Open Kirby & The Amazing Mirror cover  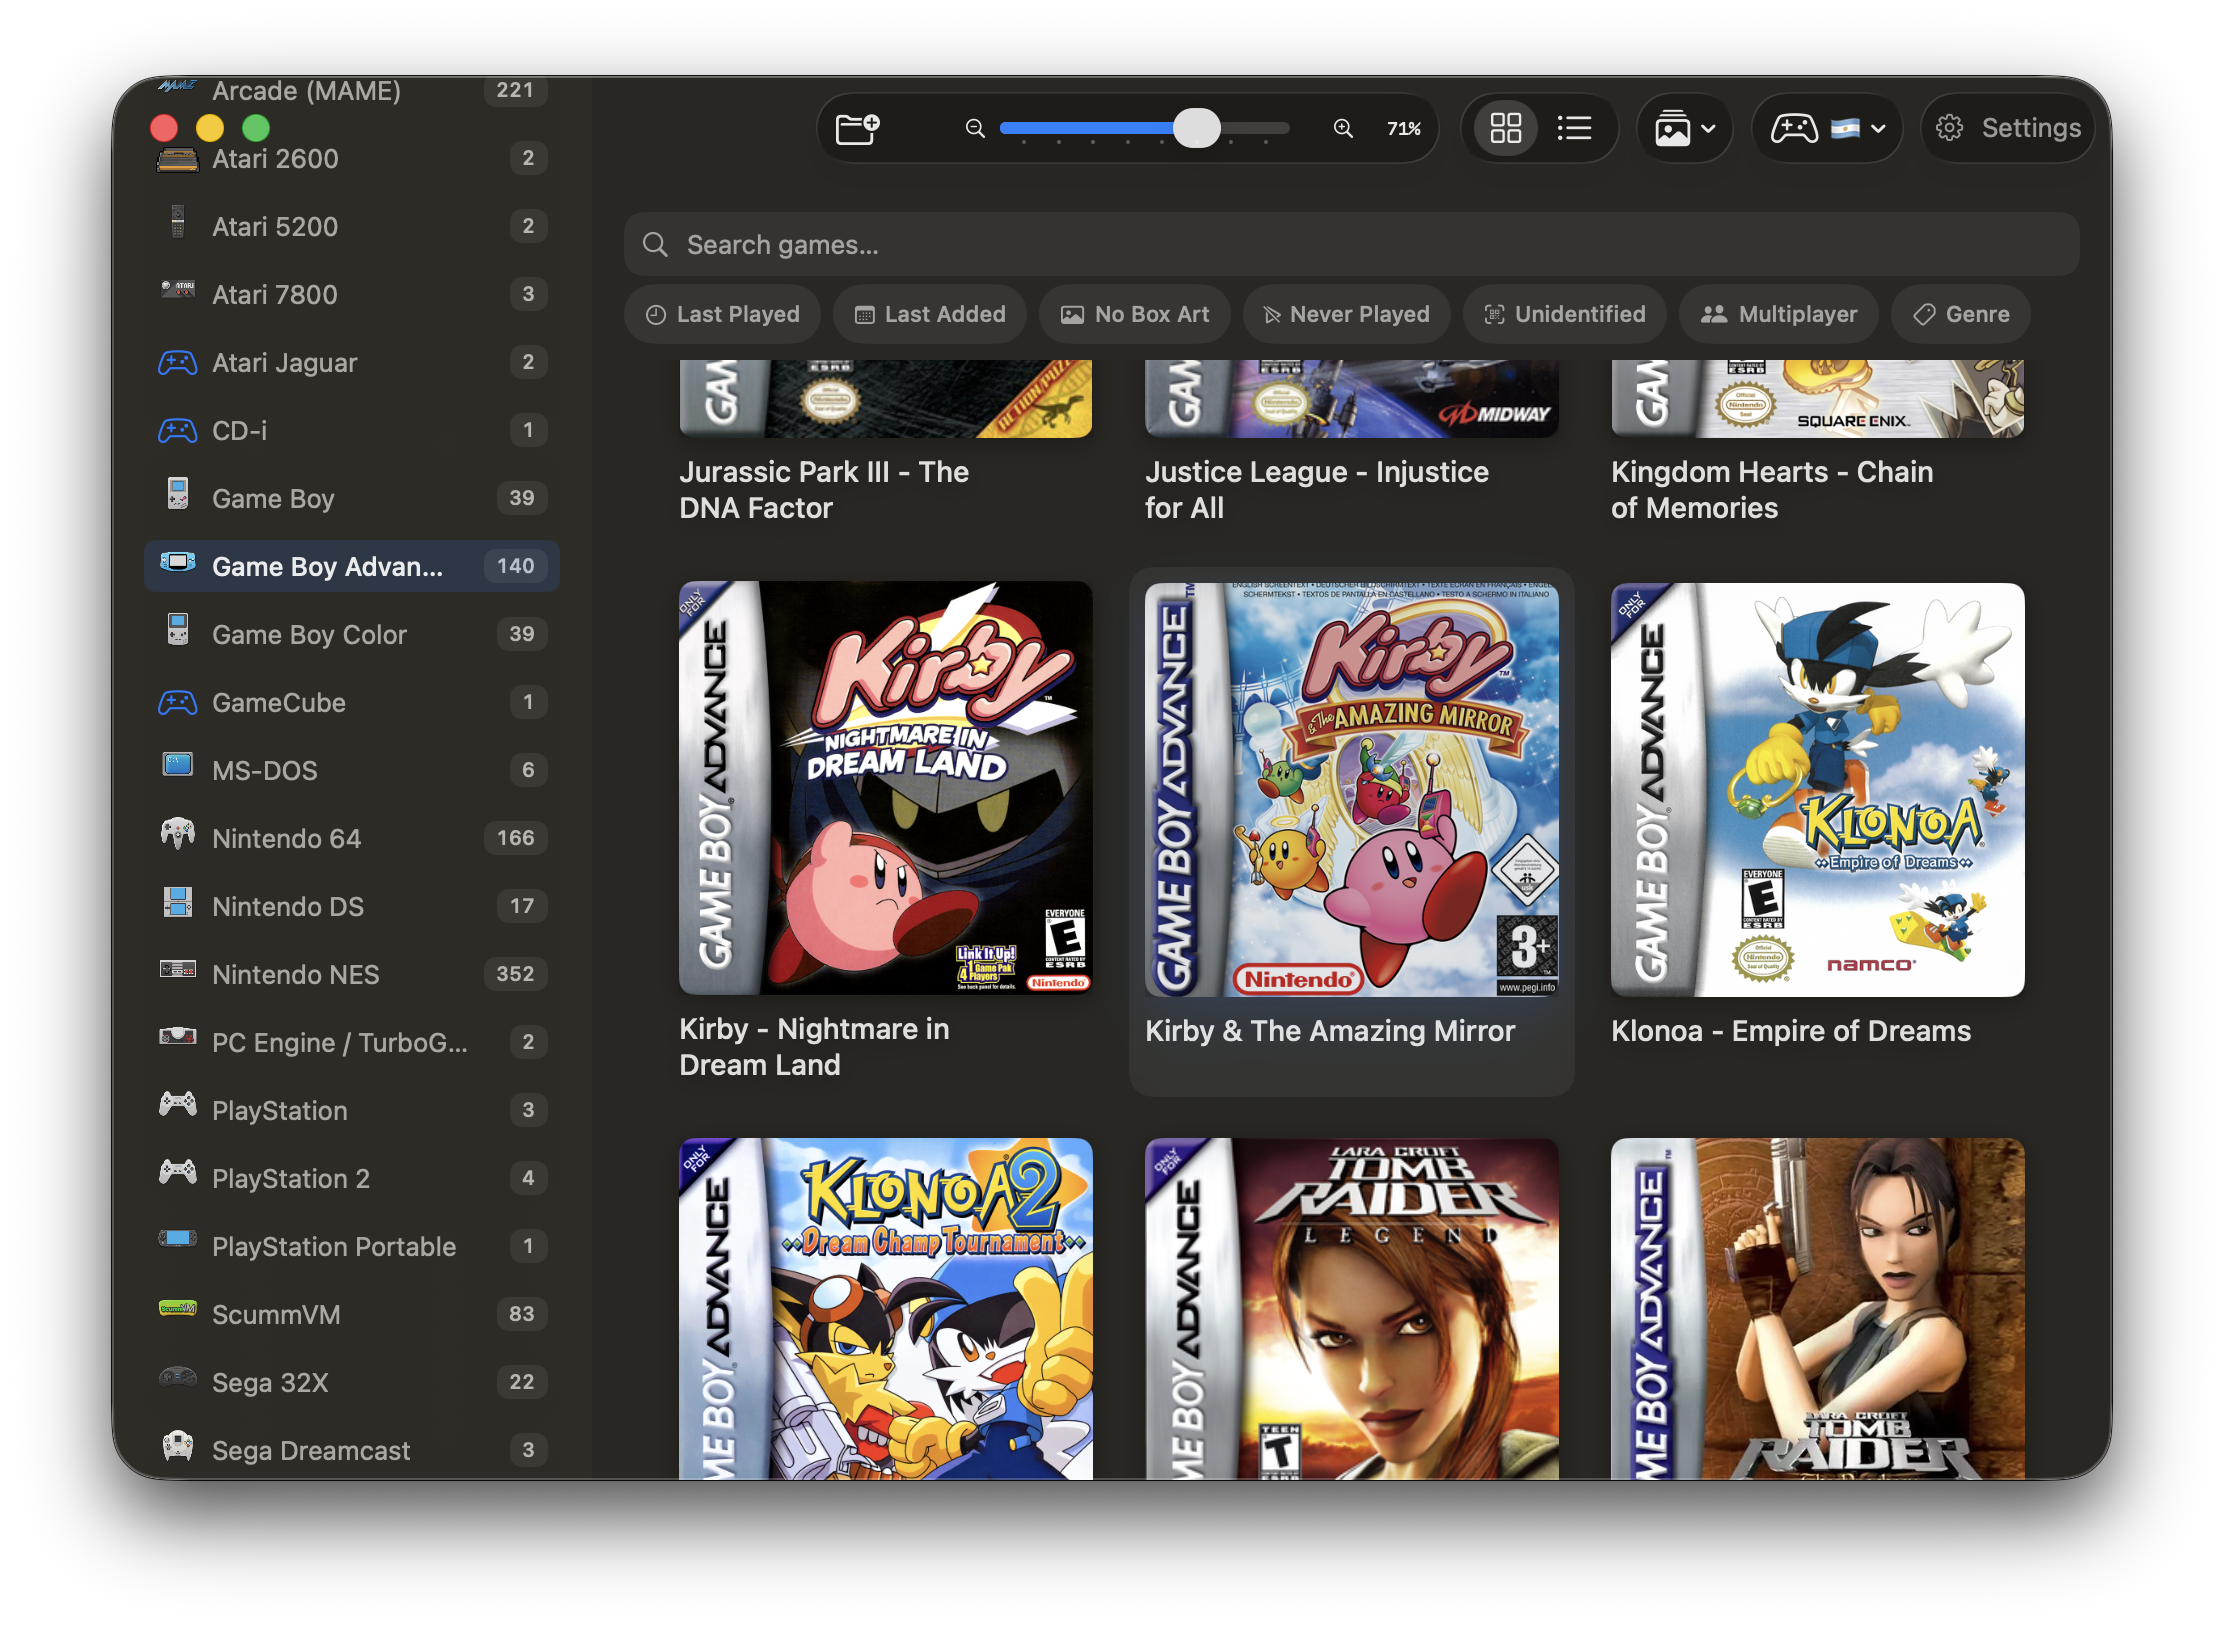(1351, 790)
